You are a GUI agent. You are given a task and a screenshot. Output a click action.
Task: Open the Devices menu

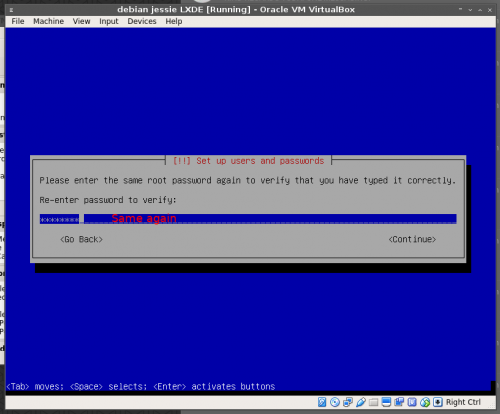pos(142,21)
